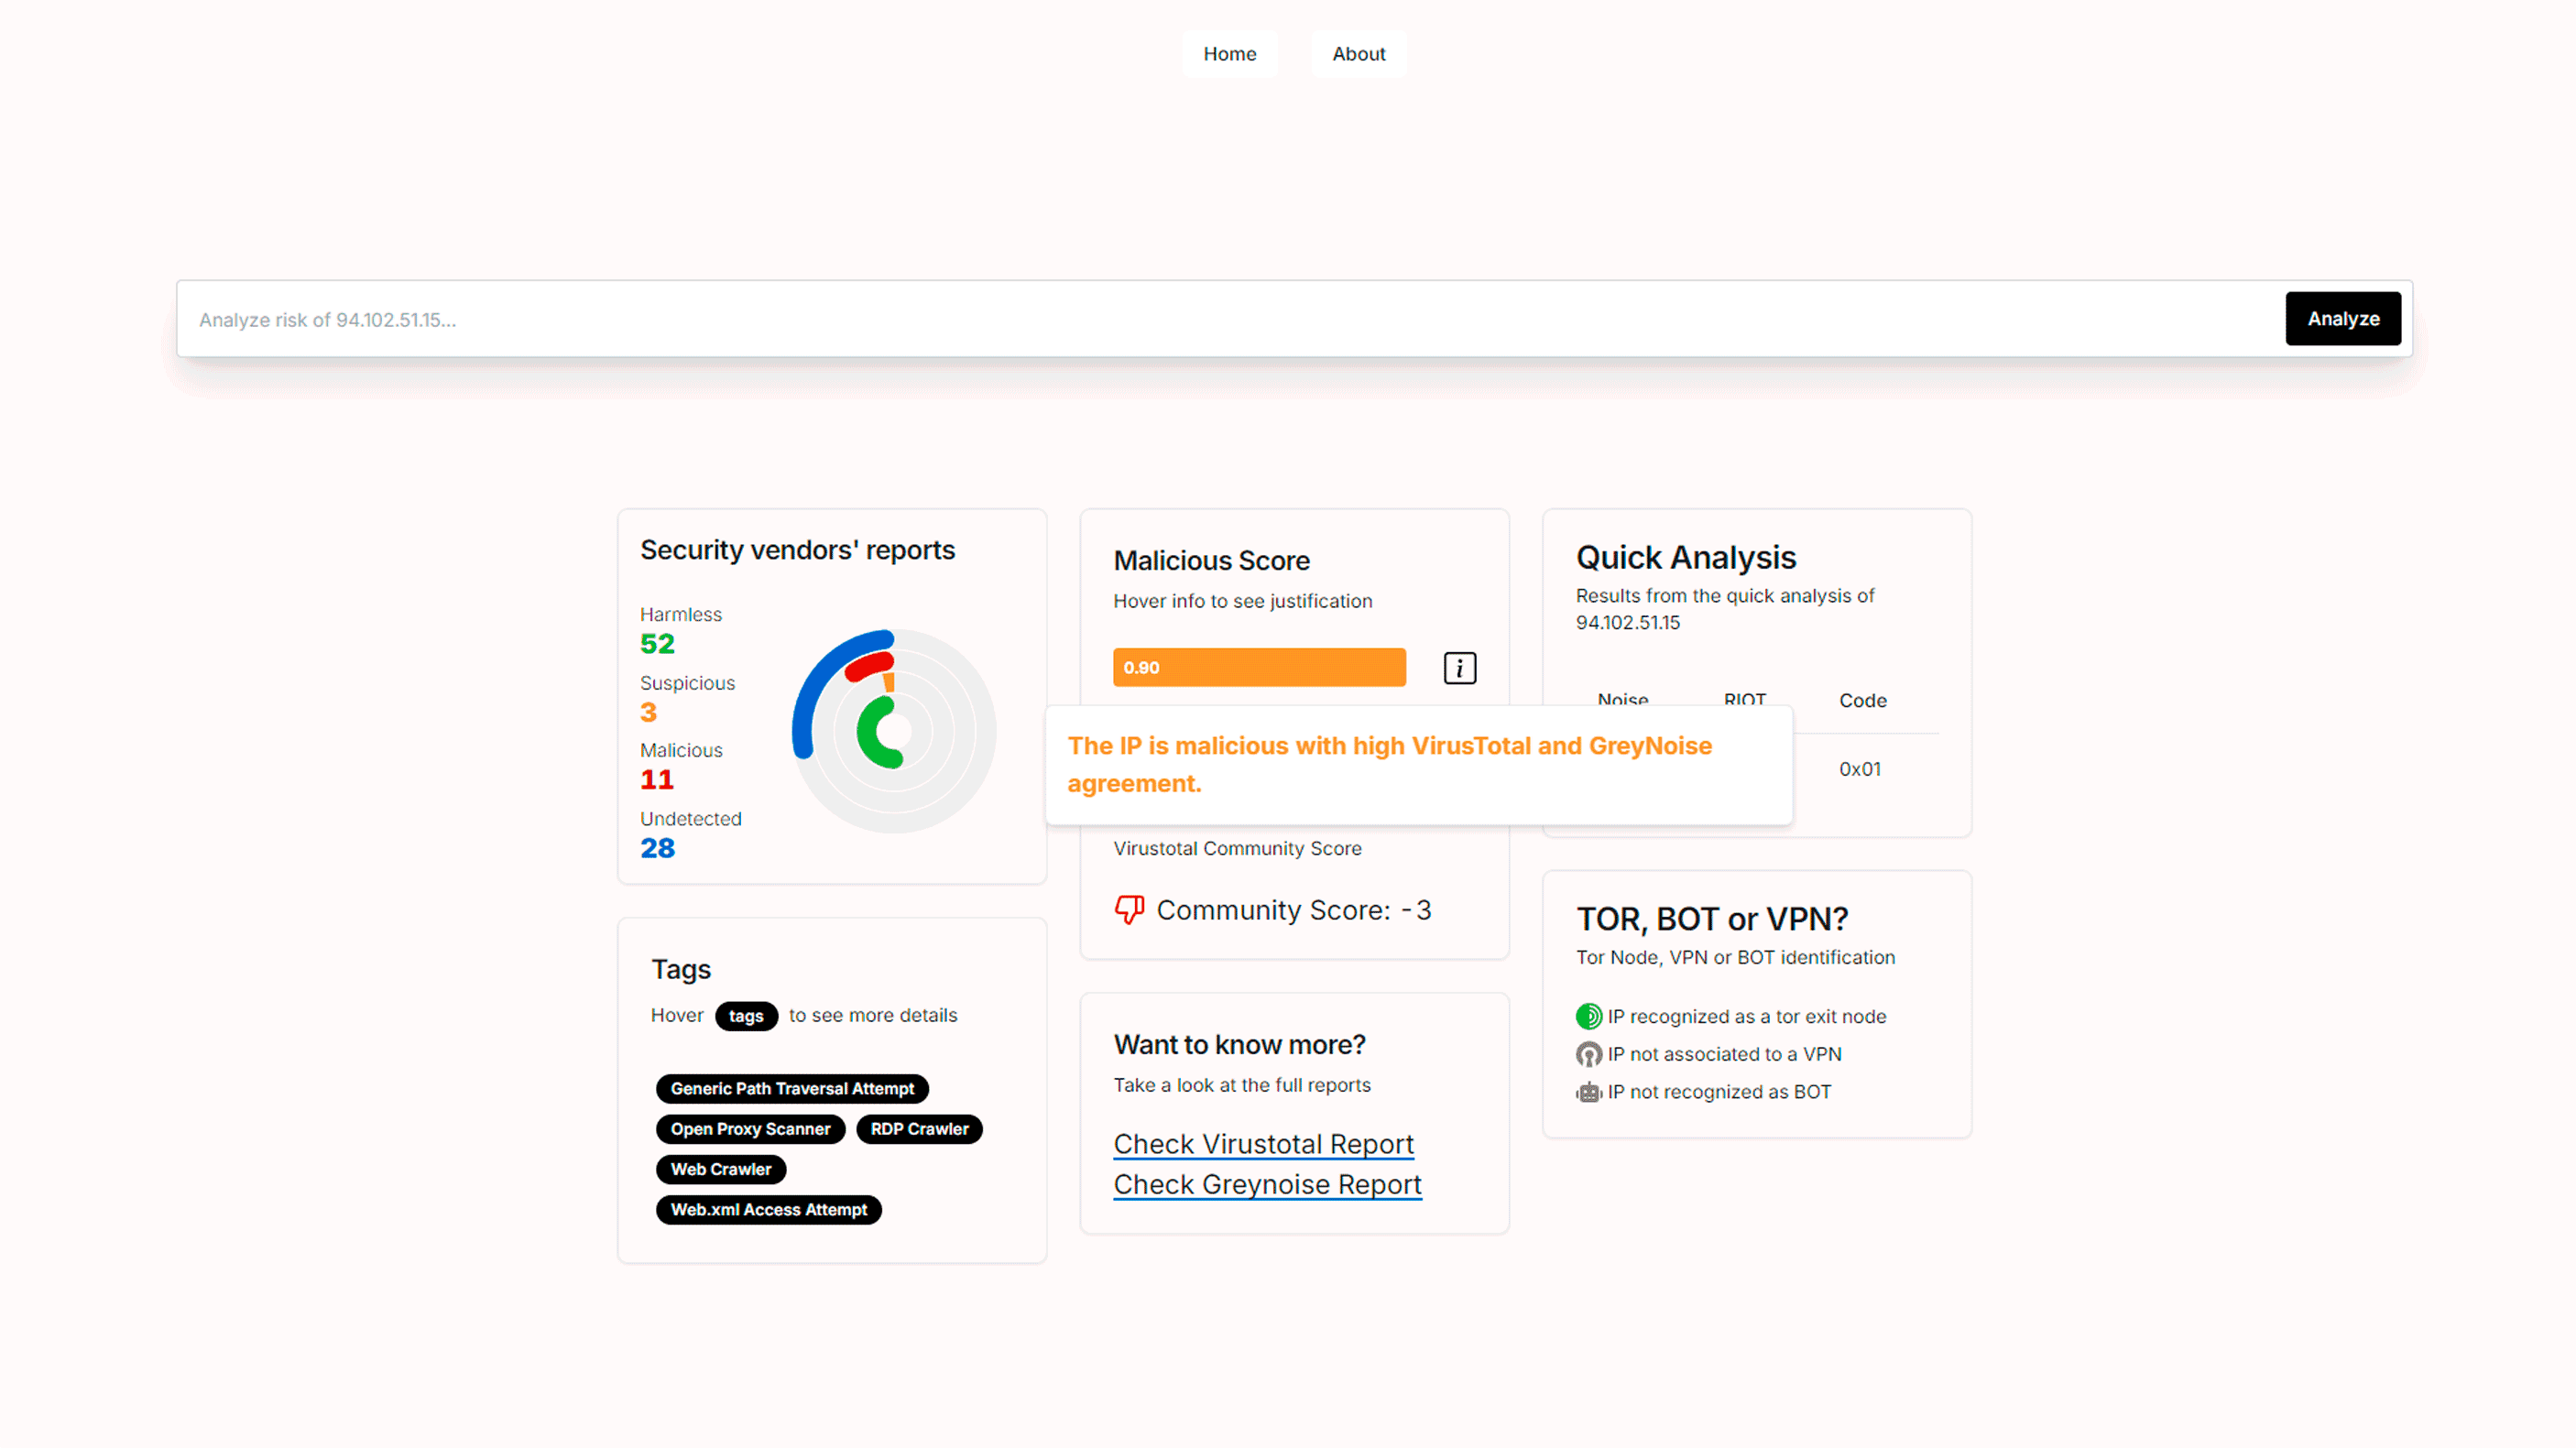Click the Virustotal Community Score label
Viewport: 2576px width, 1448px height.
(x=1237, y=849)
